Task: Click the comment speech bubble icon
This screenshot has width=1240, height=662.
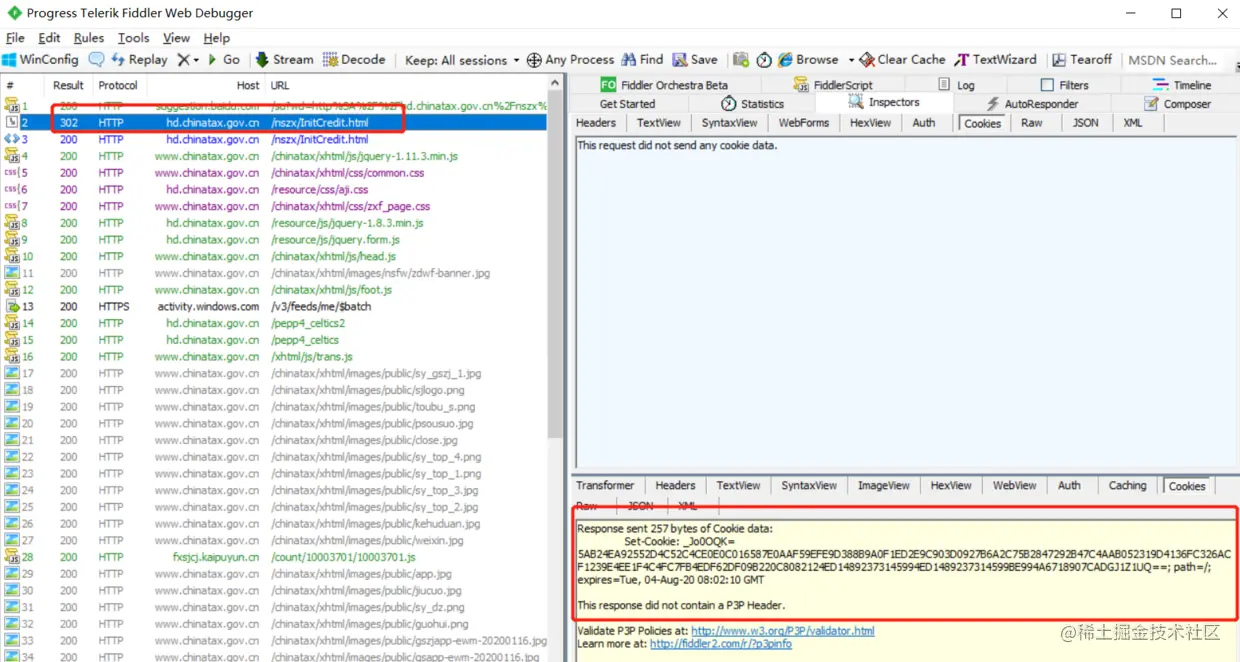Action: [96, 60]
